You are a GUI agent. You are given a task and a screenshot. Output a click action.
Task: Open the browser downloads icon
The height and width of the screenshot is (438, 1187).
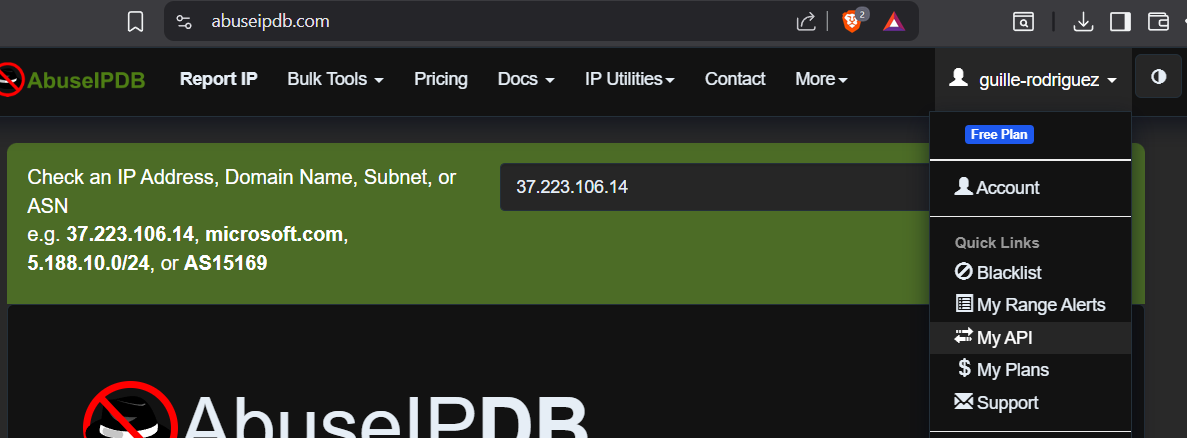click(1083, 21)
